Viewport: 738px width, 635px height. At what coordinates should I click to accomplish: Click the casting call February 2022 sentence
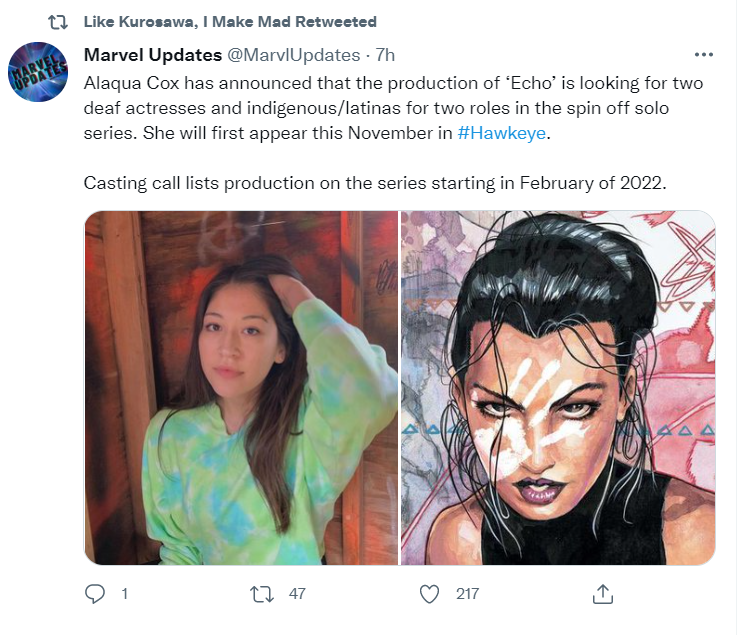[375, 183]
